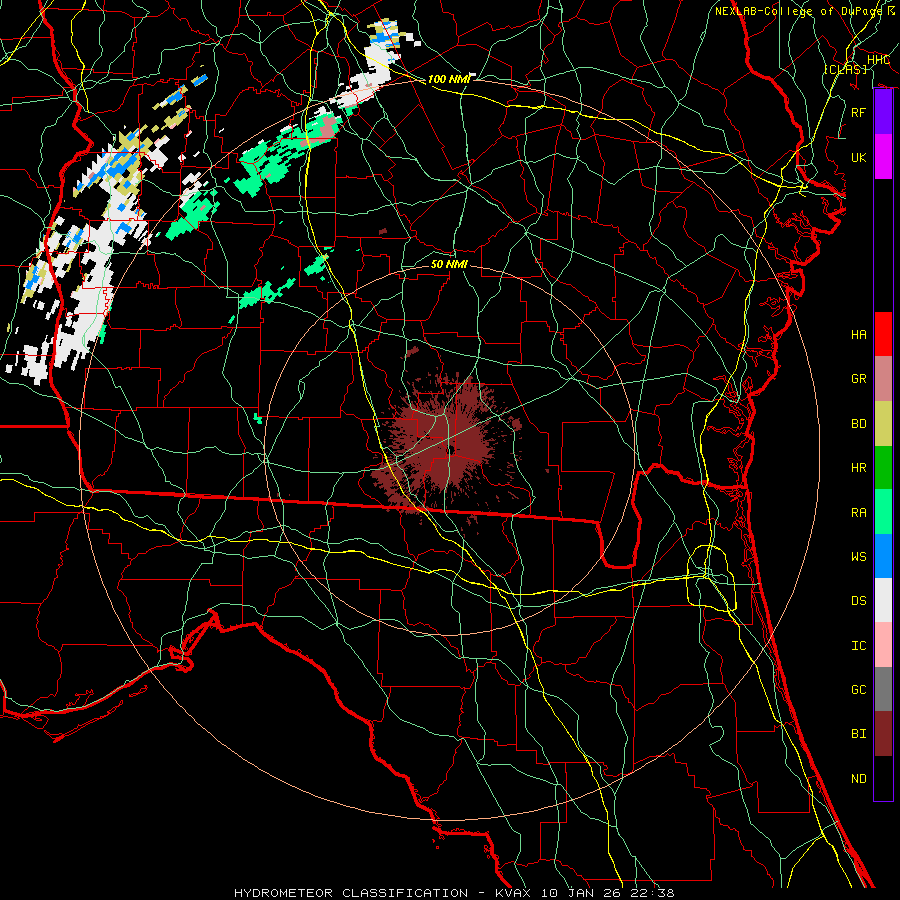The width and height of the screenshot is (900, 900).
Task: Select the IC light pink legend swatch
Action: [x=883, y=645]
